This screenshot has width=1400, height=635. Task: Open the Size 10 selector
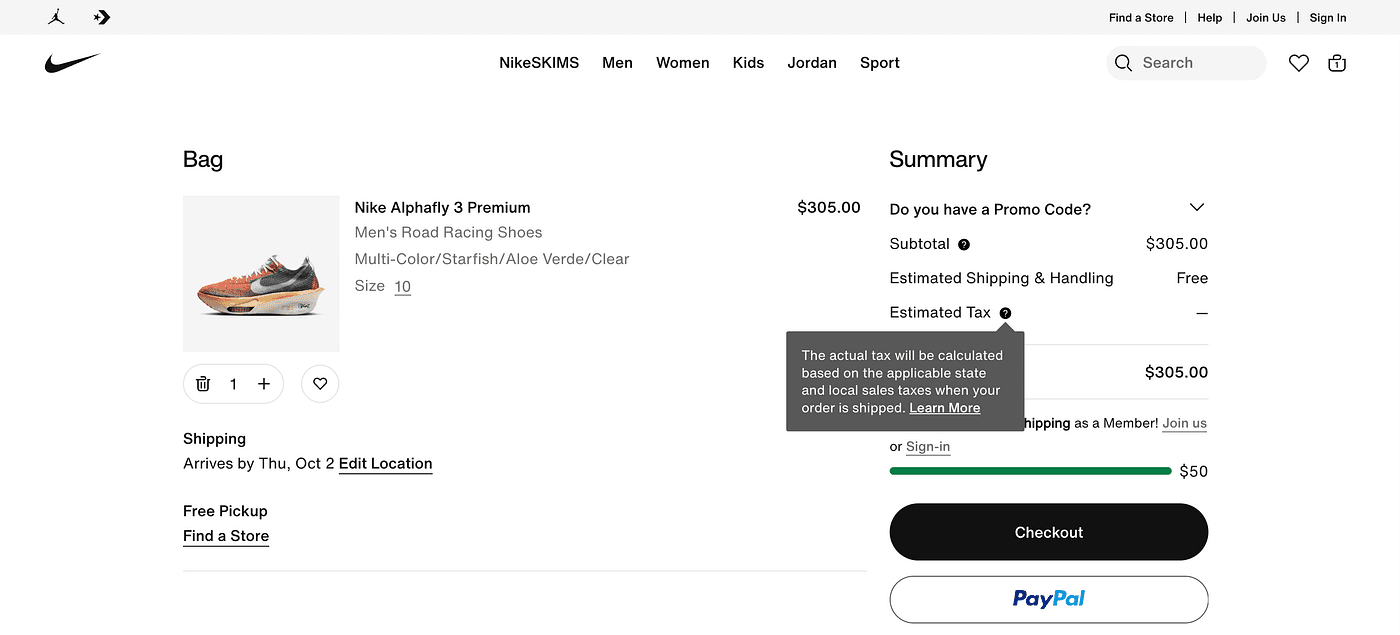pos(402,286)
